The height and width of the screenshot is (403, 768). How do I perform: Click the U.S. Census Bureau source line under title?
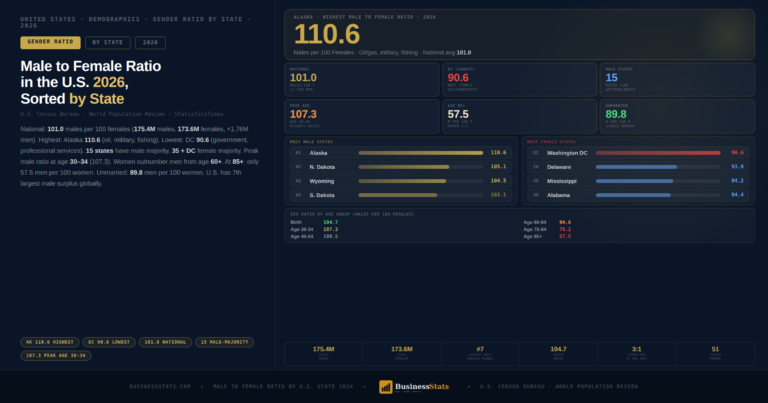[122, 114]
